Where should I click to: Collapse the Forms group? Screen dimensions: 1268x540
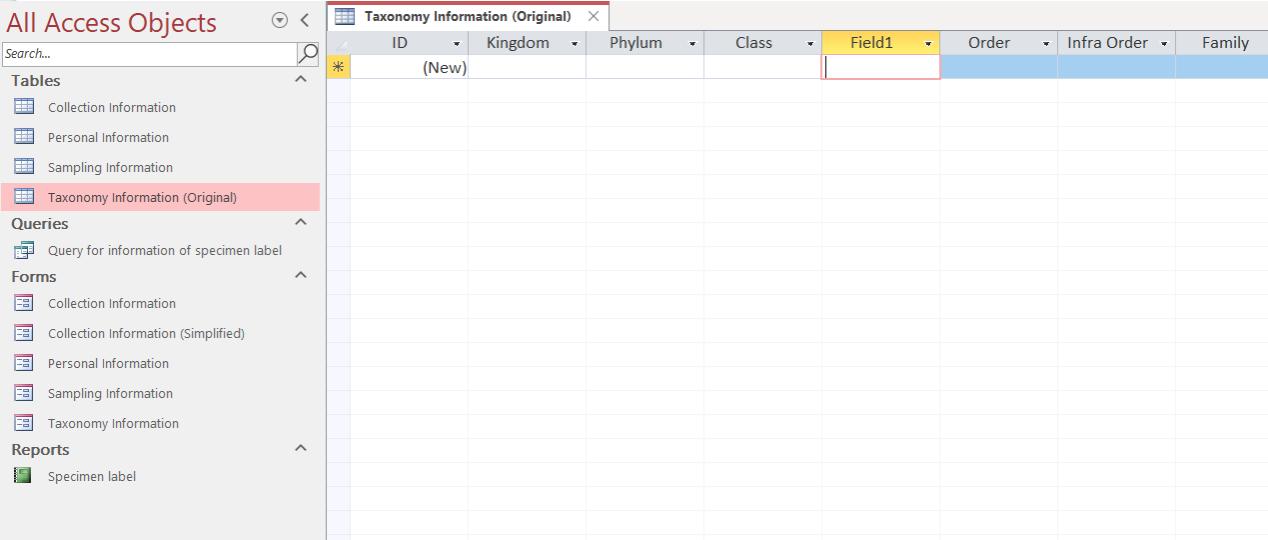click(301, 275)
